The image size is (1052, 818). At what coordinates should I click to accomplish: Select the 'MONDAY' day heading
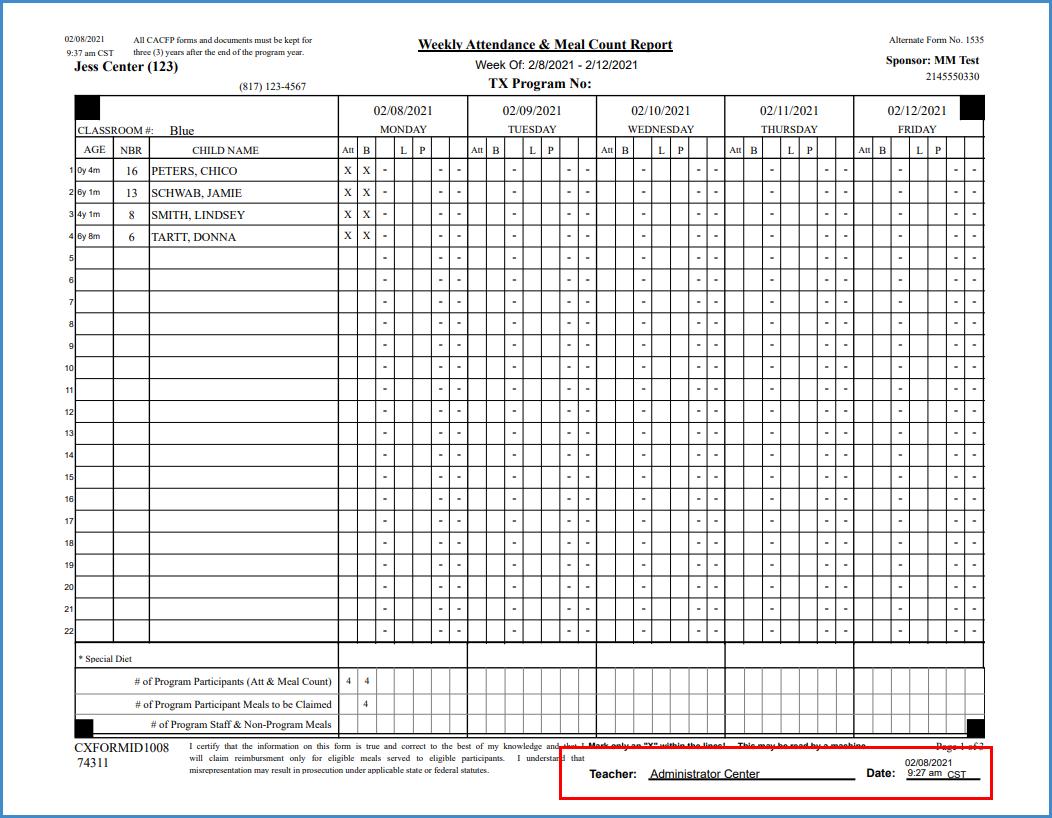point(403,130)
